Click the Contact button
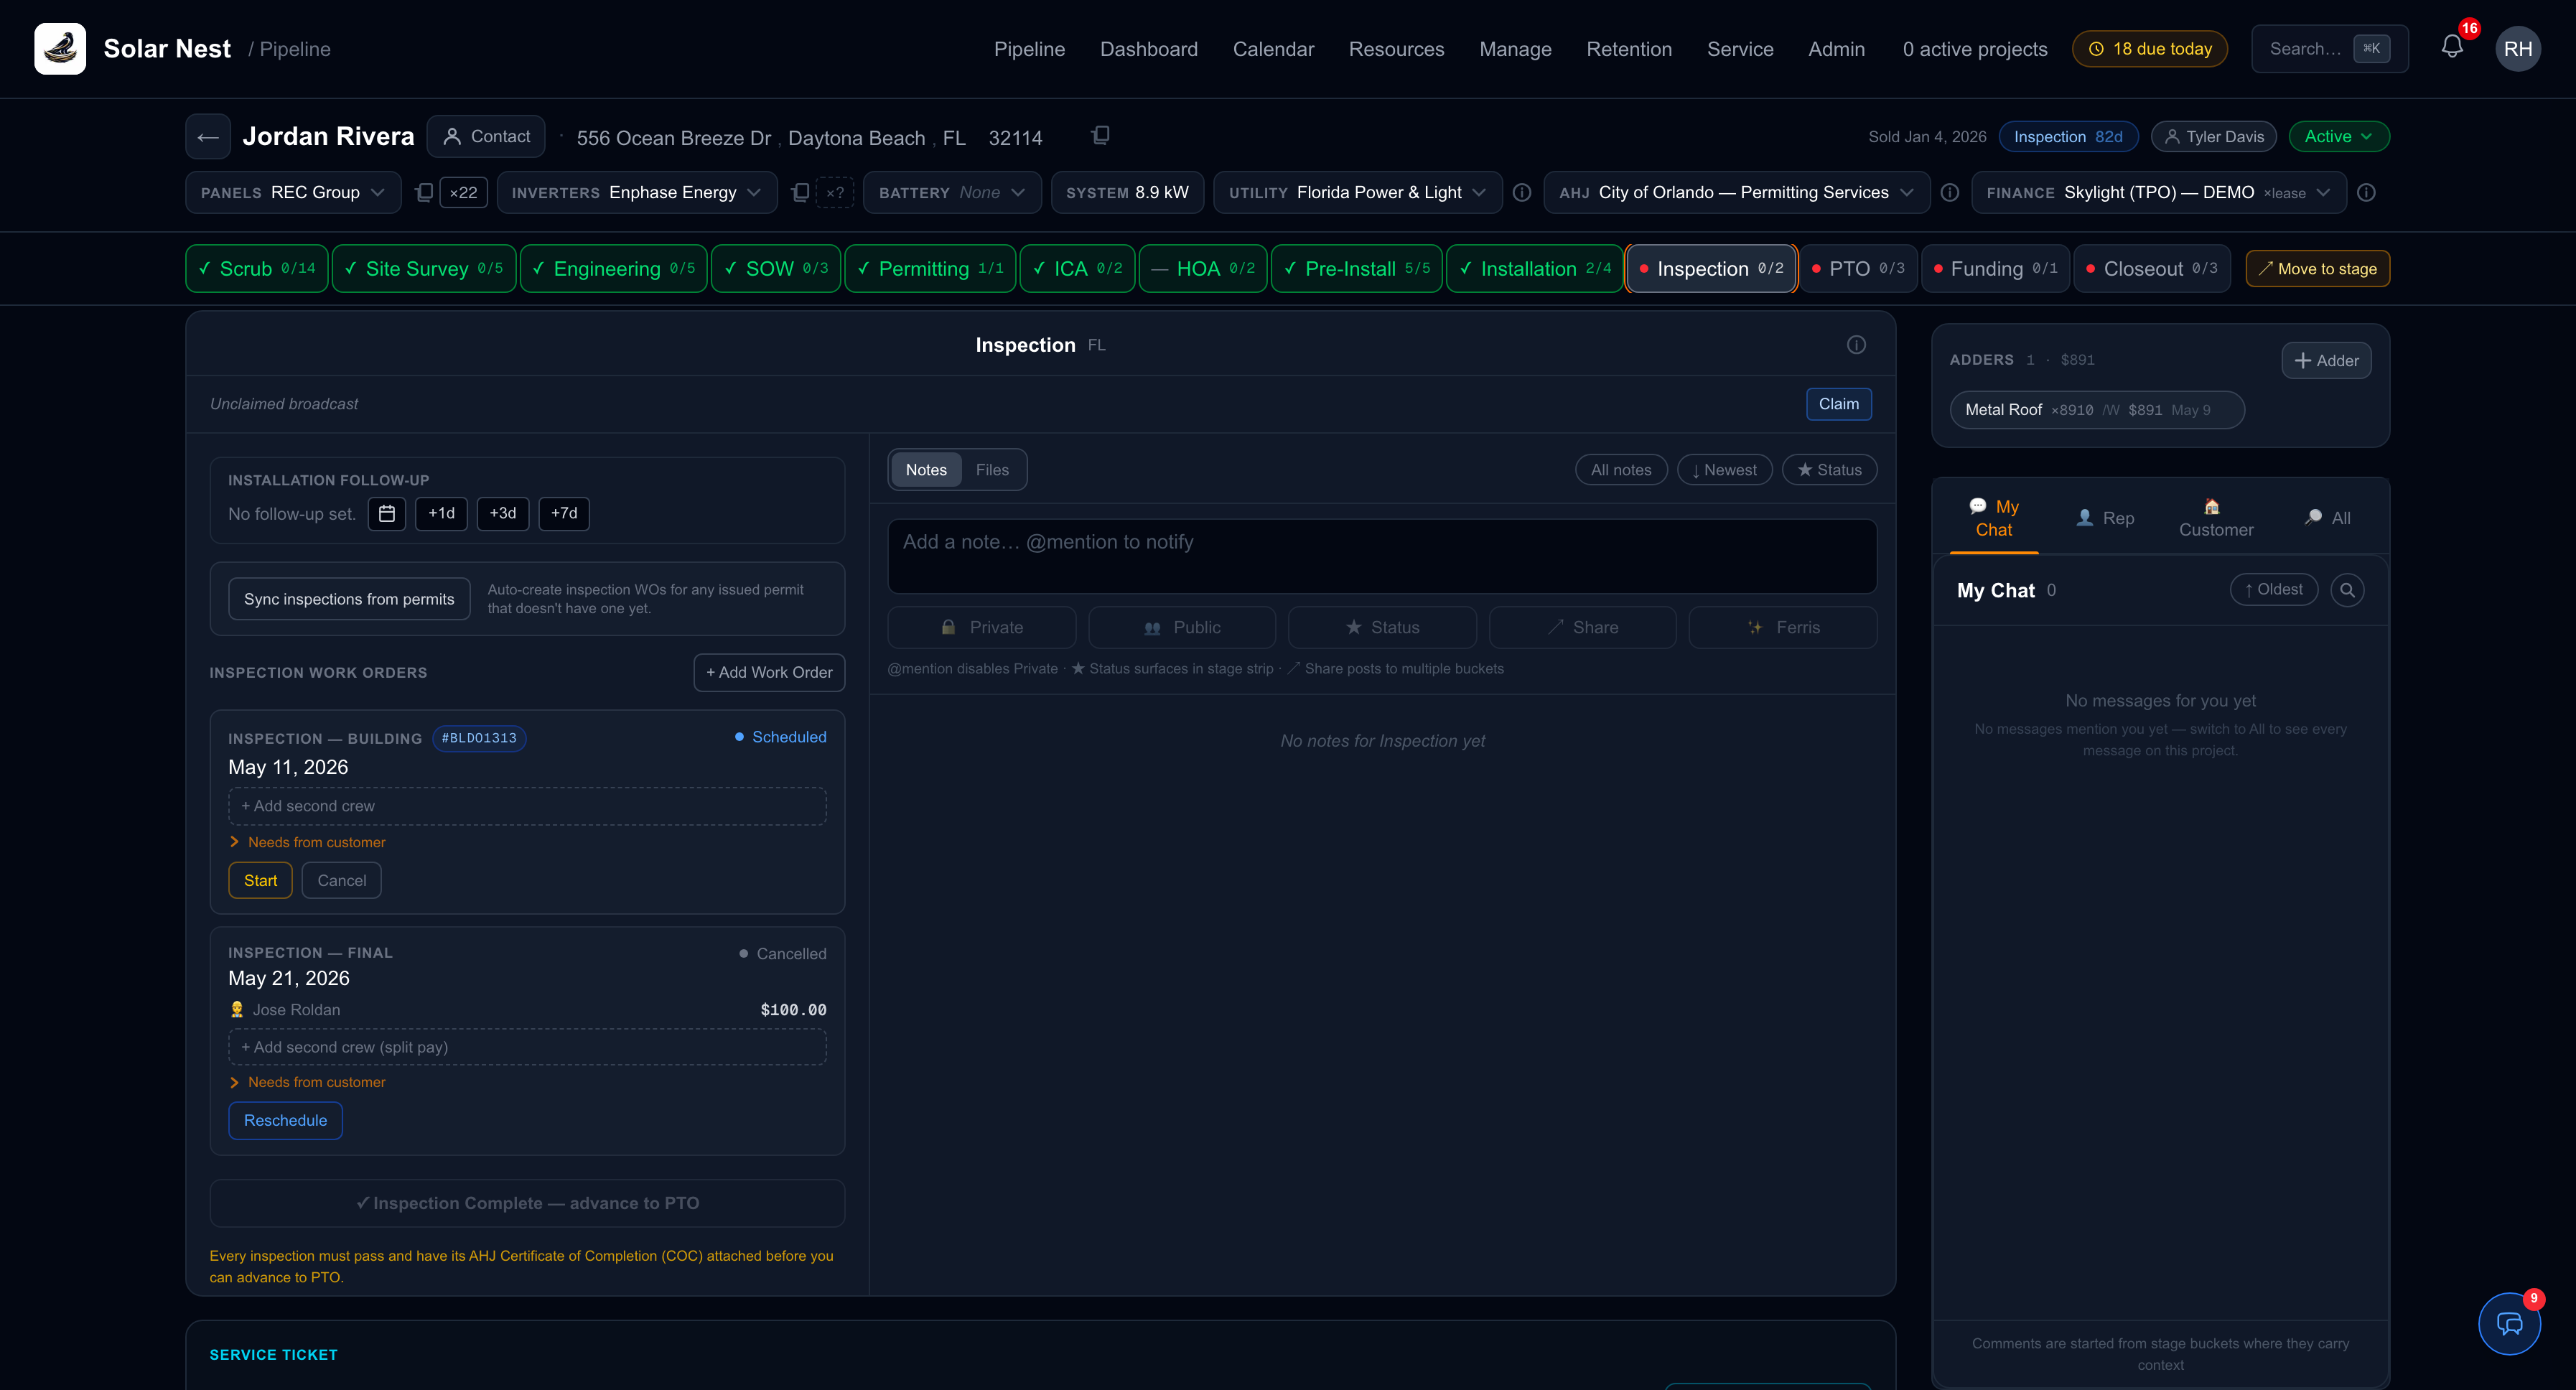2576x1390 pixels. click(486, 136)
